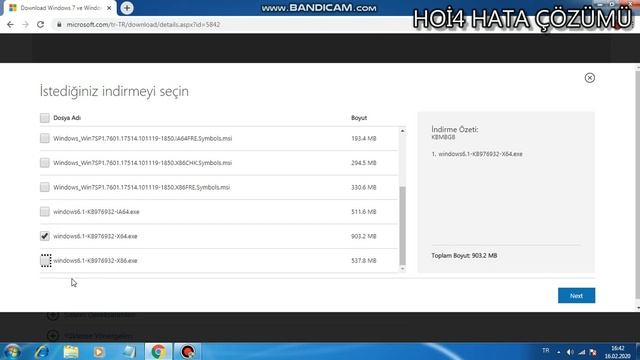Click the Dosya Adı column header

(67, 118)
